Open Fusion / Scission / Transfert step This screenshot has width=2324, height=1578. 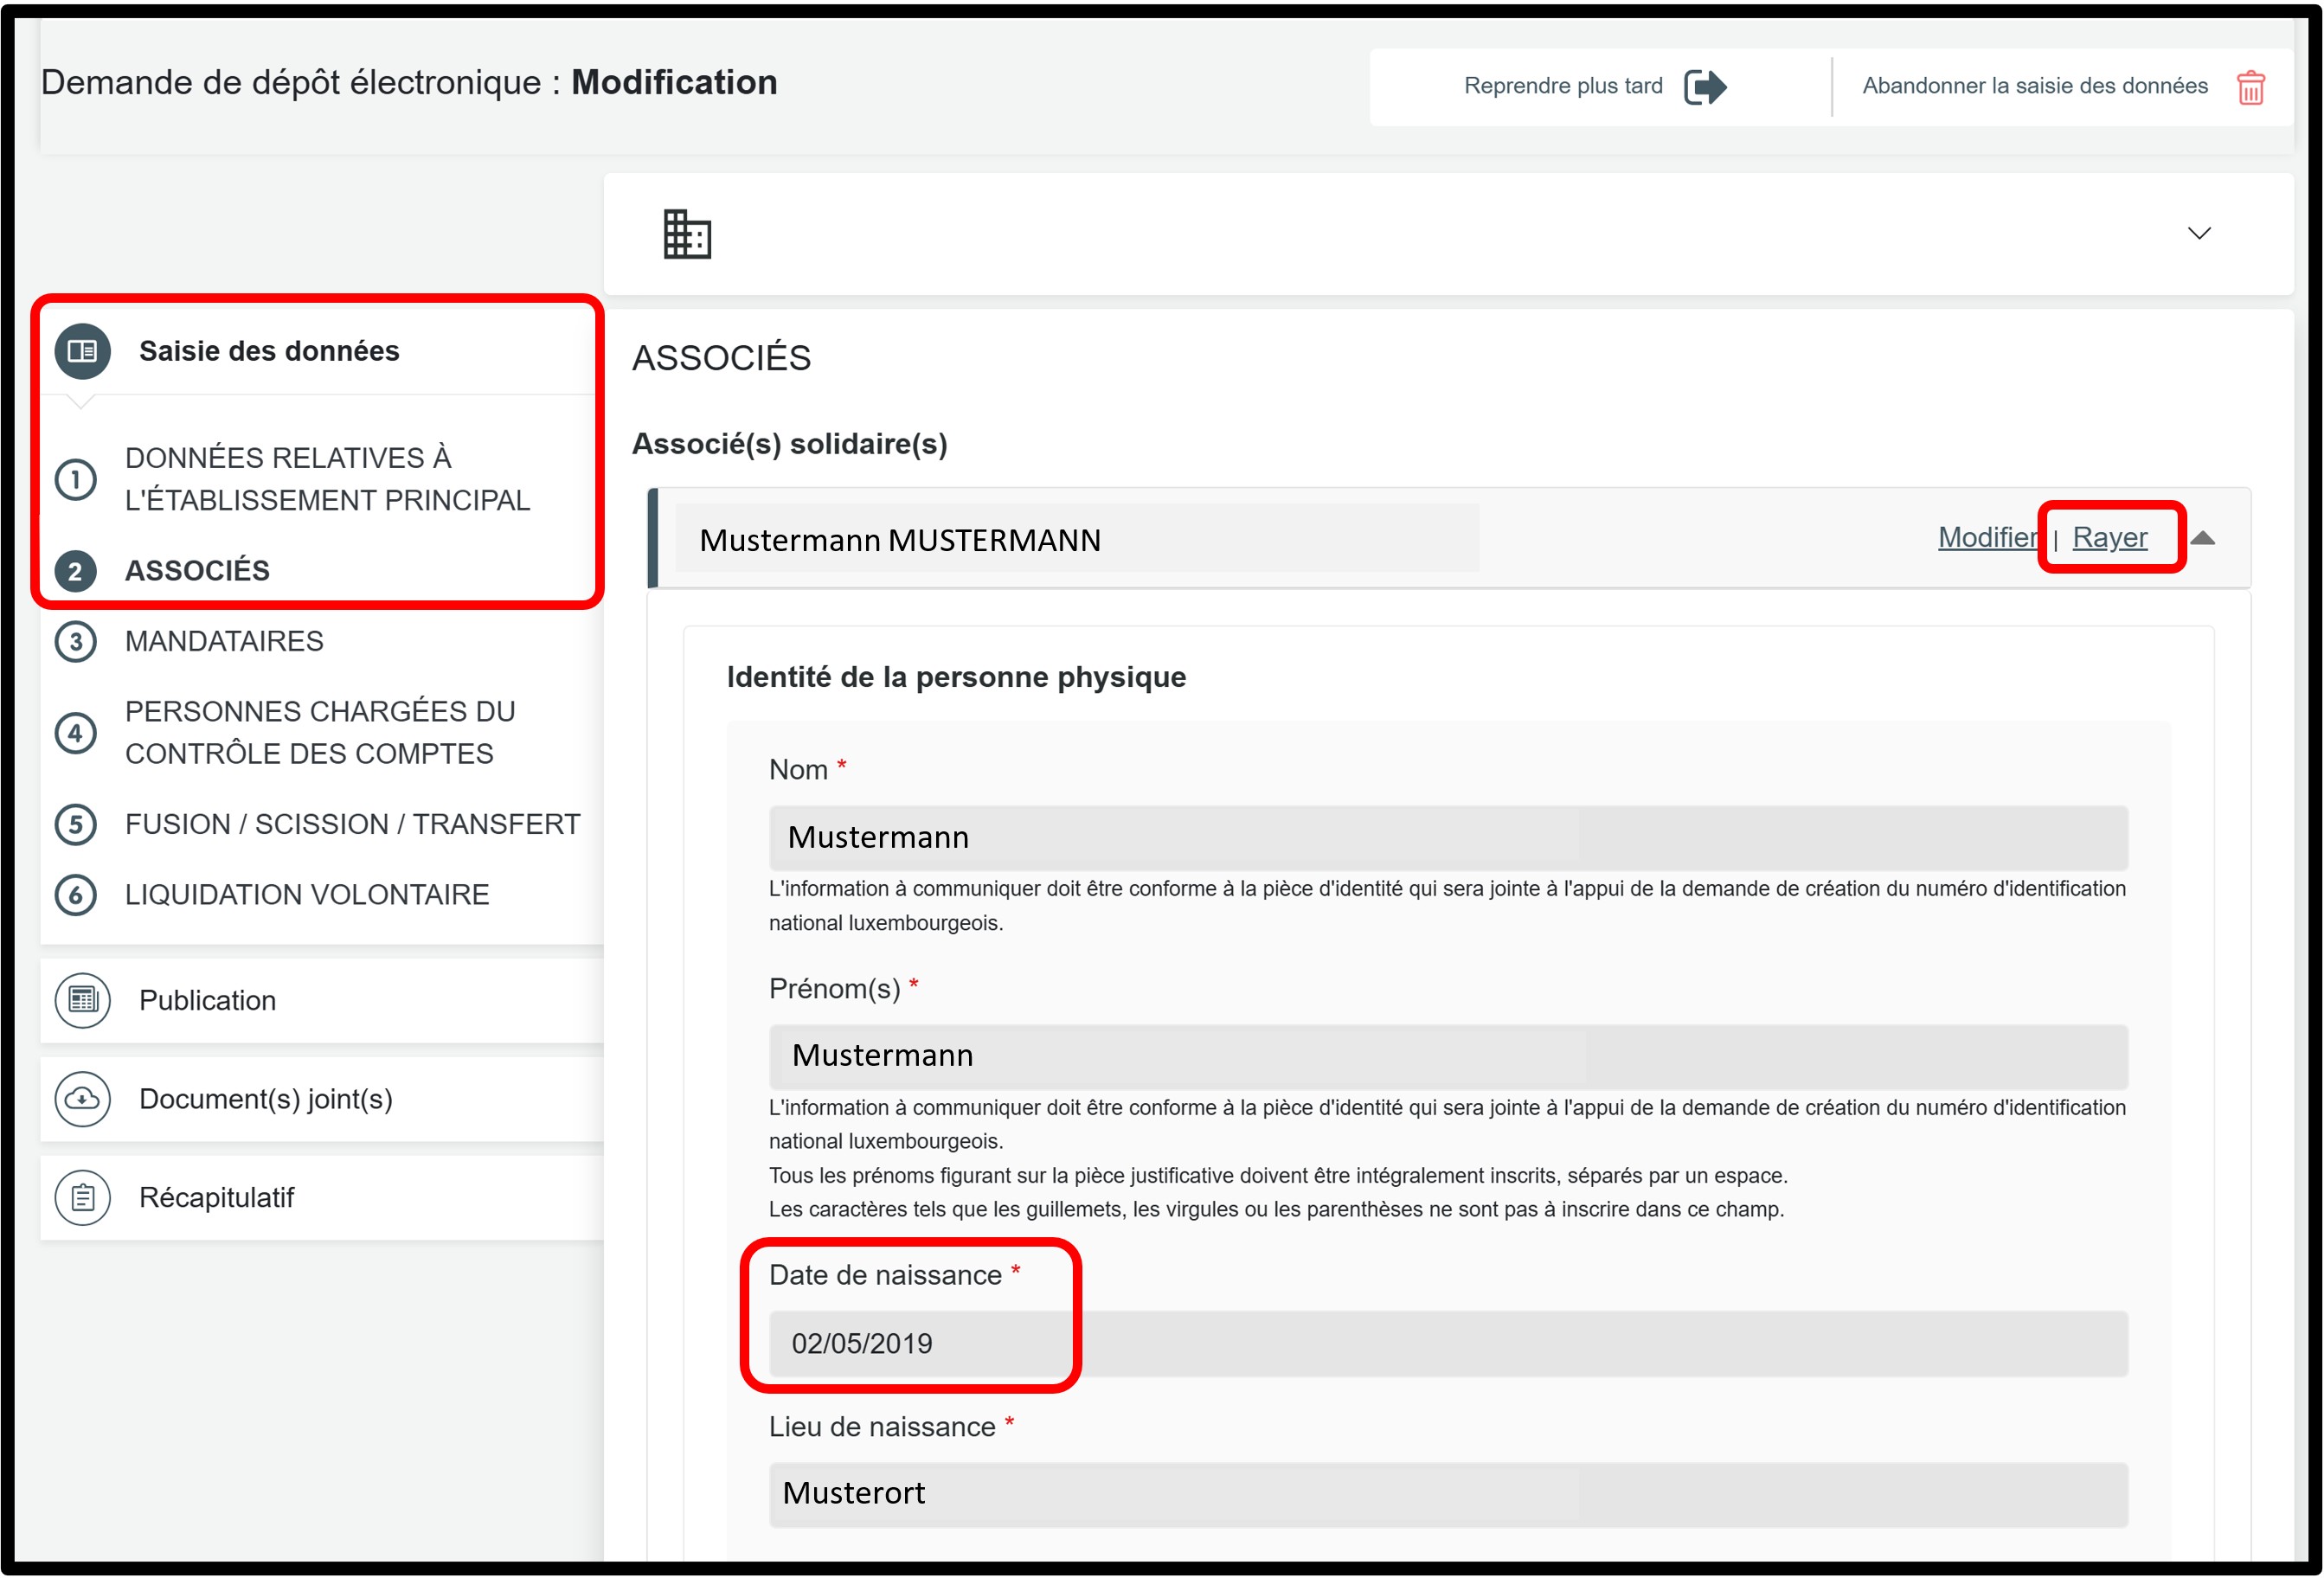[352, 824]
